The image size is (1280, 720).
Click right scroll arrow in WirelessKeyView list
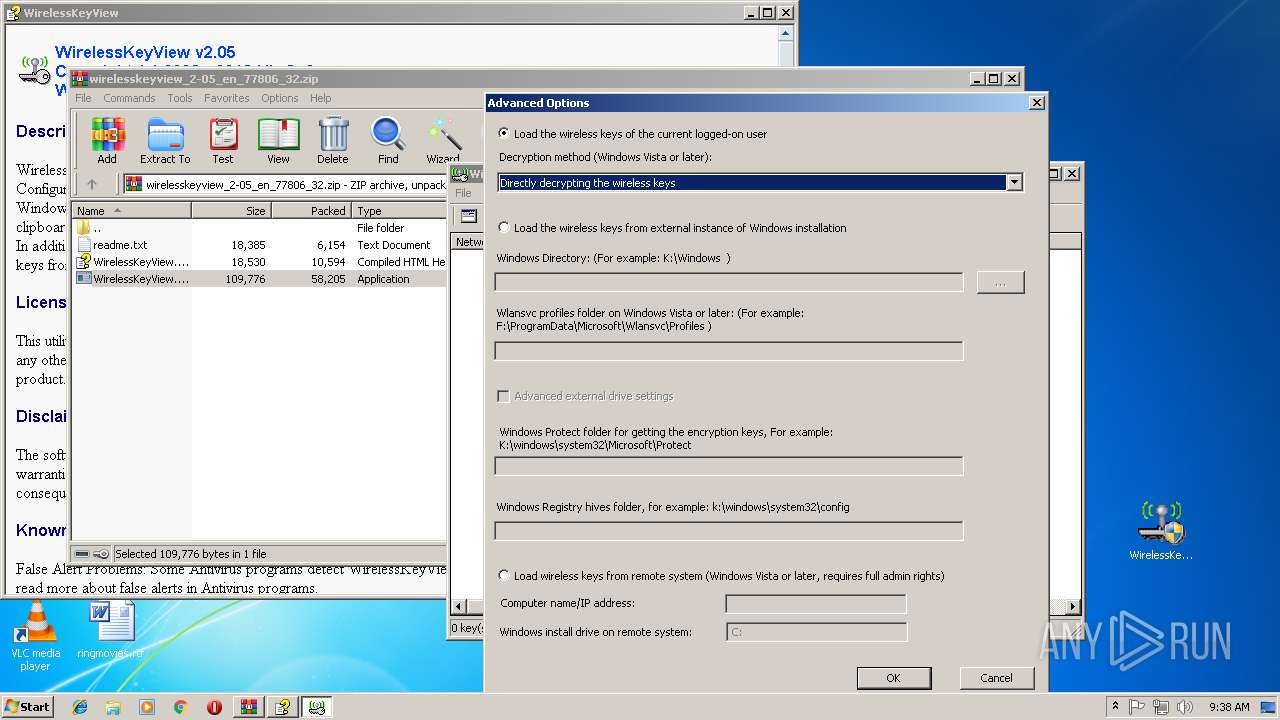1073,606
